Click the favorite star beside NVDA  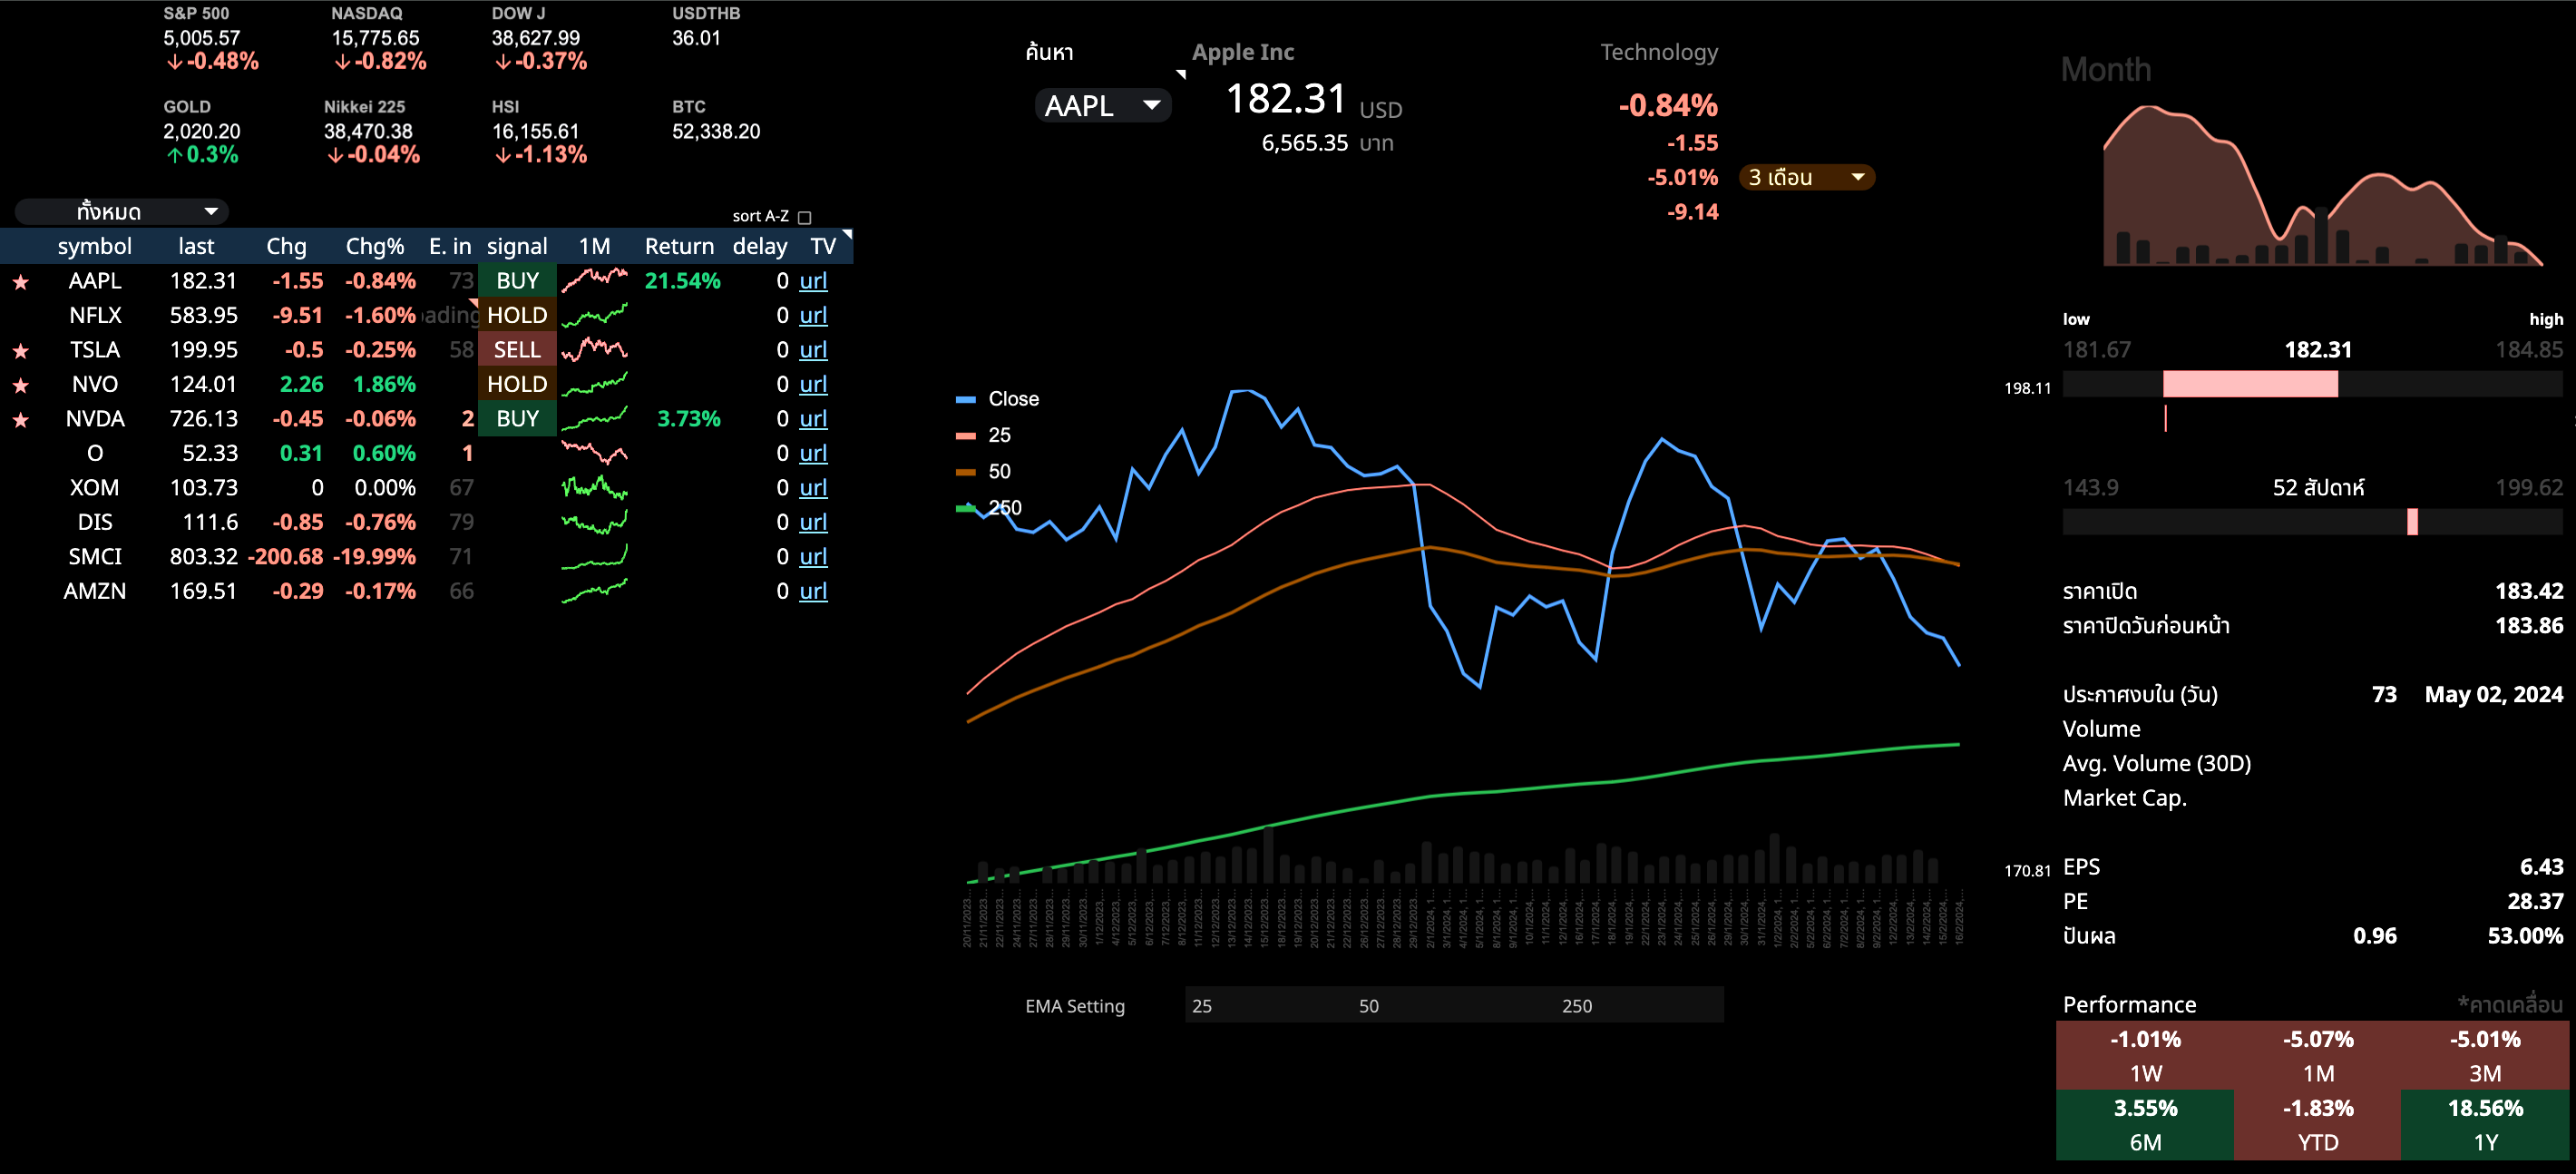pos(20,420)
